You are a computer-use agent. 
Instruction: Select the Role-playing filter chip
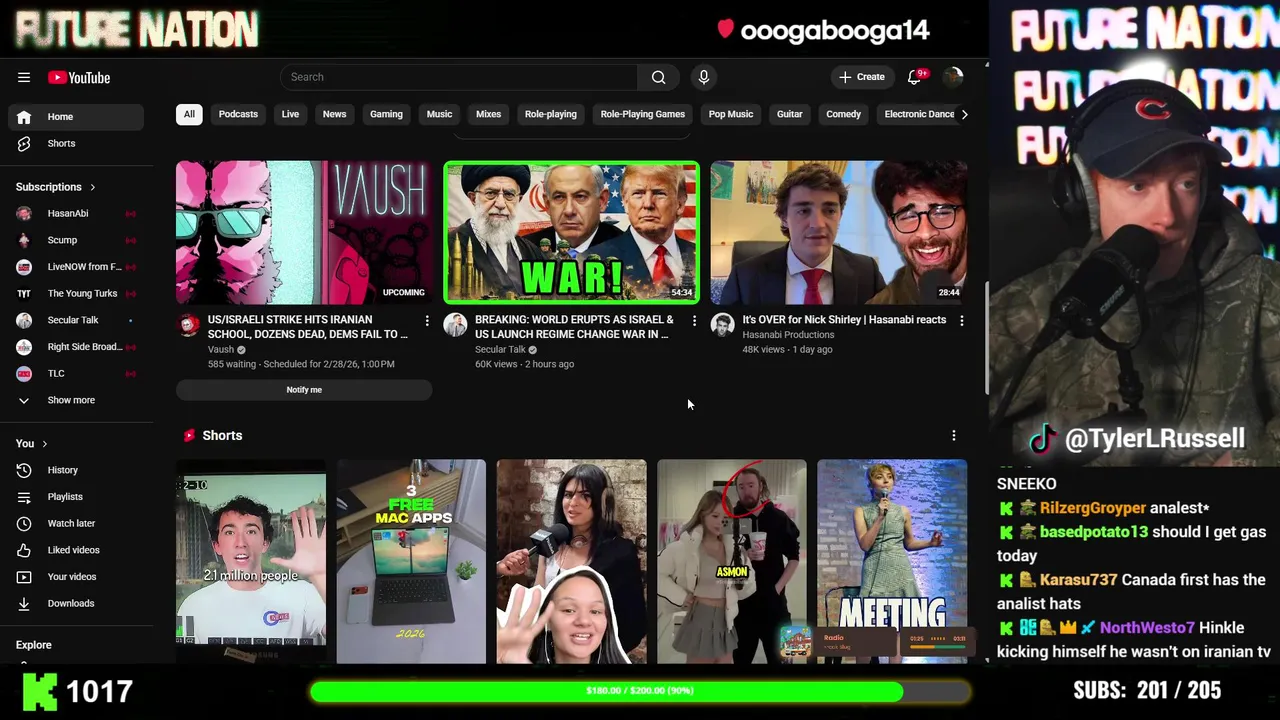(x=551, y=114)
